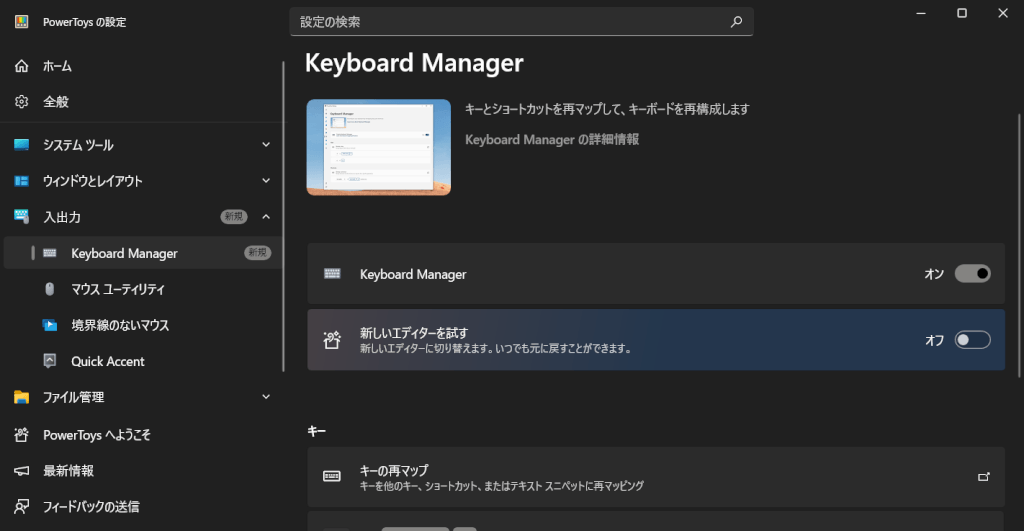The width and height of the screenshot is (1024, 531).
Task: Expand the システム ツール section
Action: [x=266, y=145]
